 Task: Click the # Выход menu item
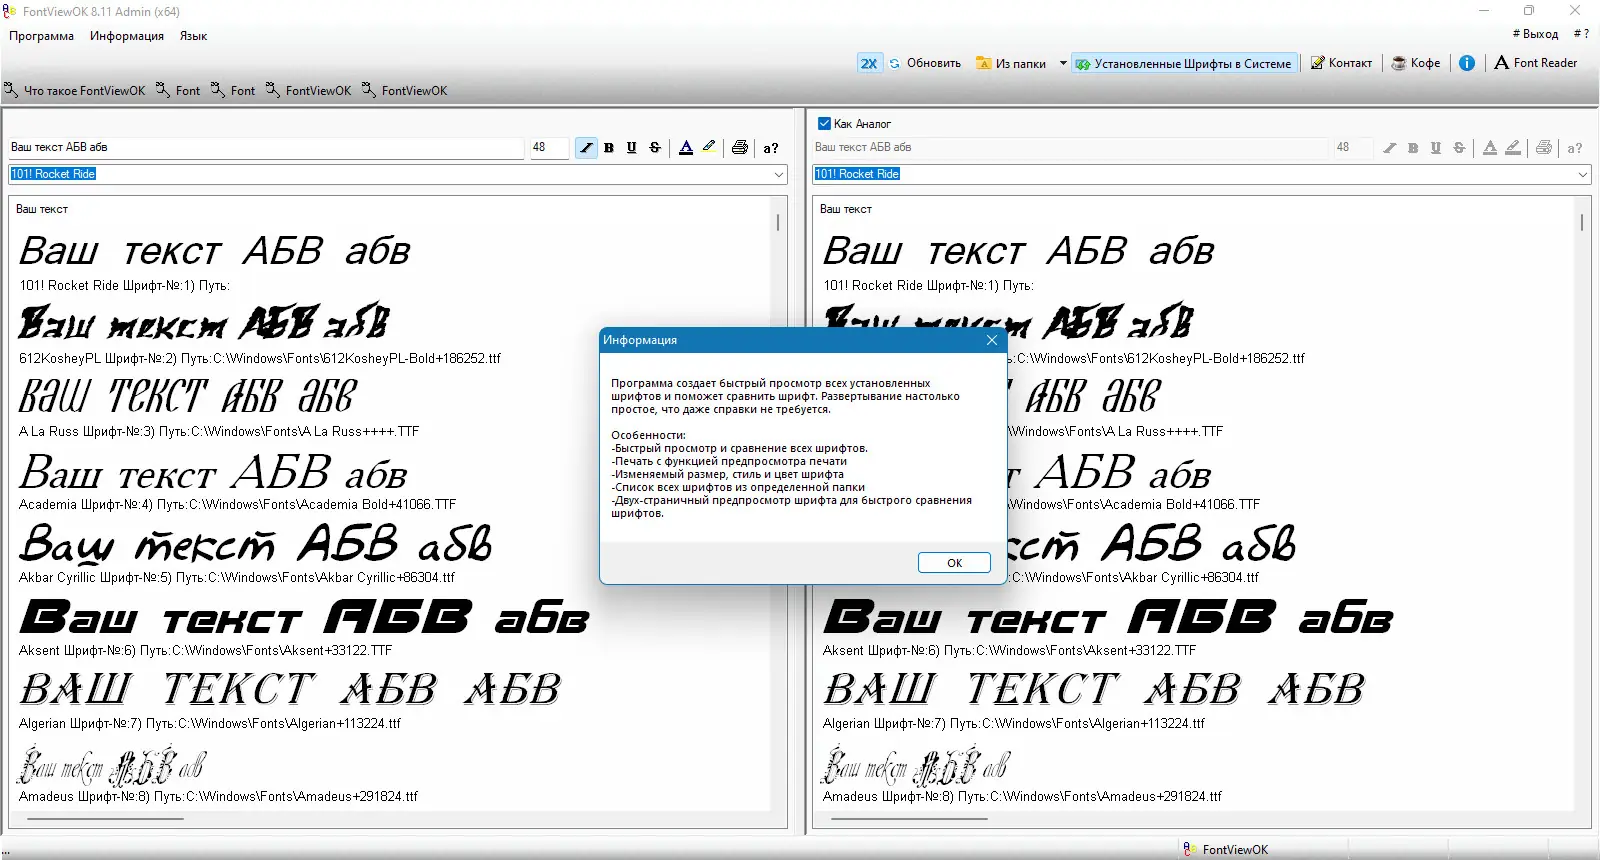coord(1535,34)
